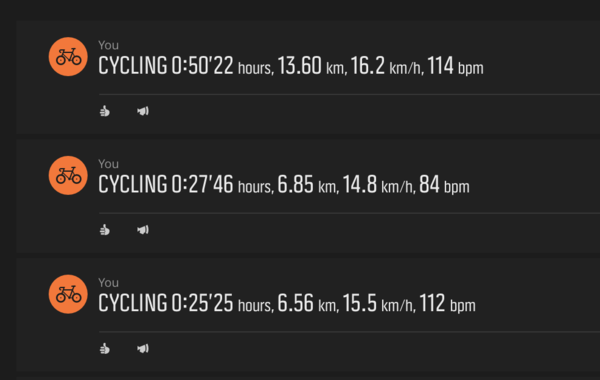Click the megaphone icon under the 0:50'22 ride

pyautogui.click(x=143, y=111)
